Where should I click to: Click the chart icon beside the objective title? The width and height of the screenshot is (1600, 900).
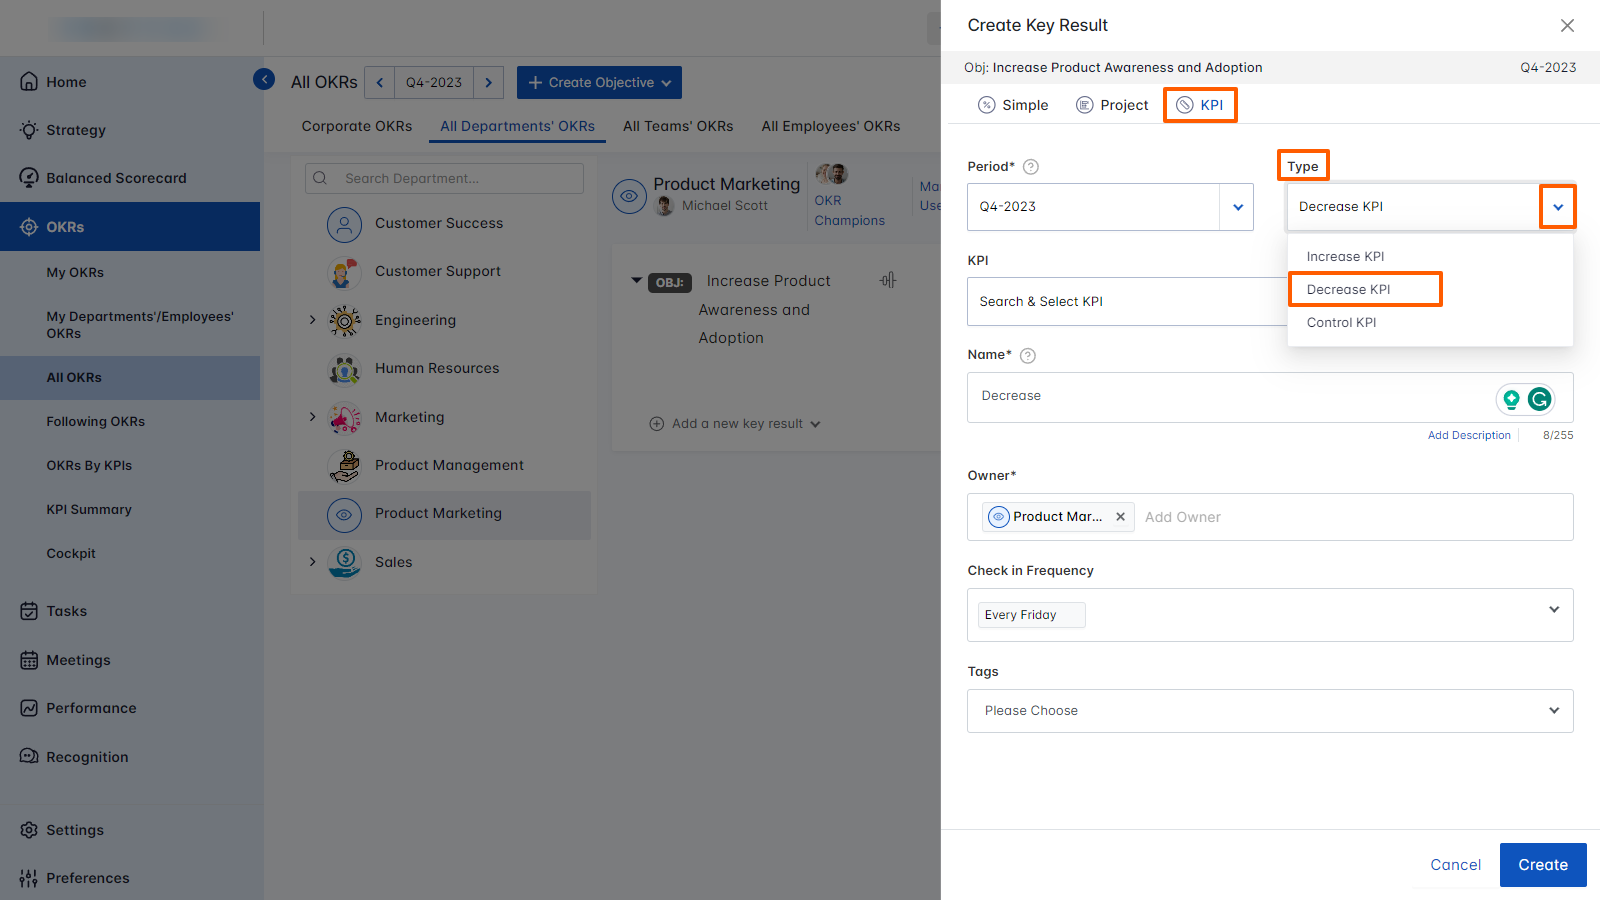pos(887,280)
